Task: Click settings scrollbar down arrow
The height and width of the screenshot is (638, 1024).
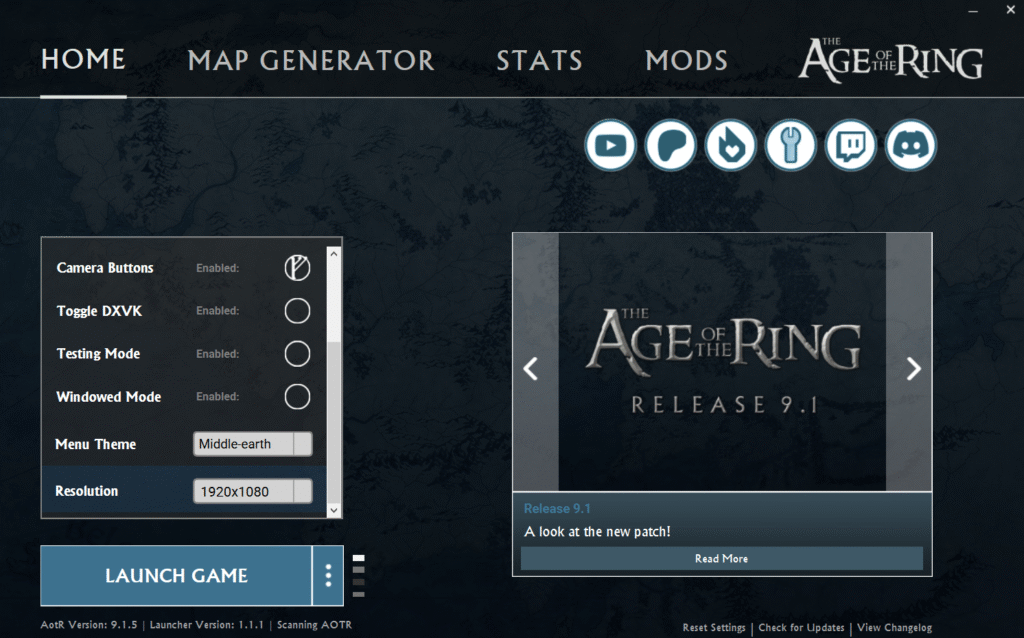Action: 334,510
